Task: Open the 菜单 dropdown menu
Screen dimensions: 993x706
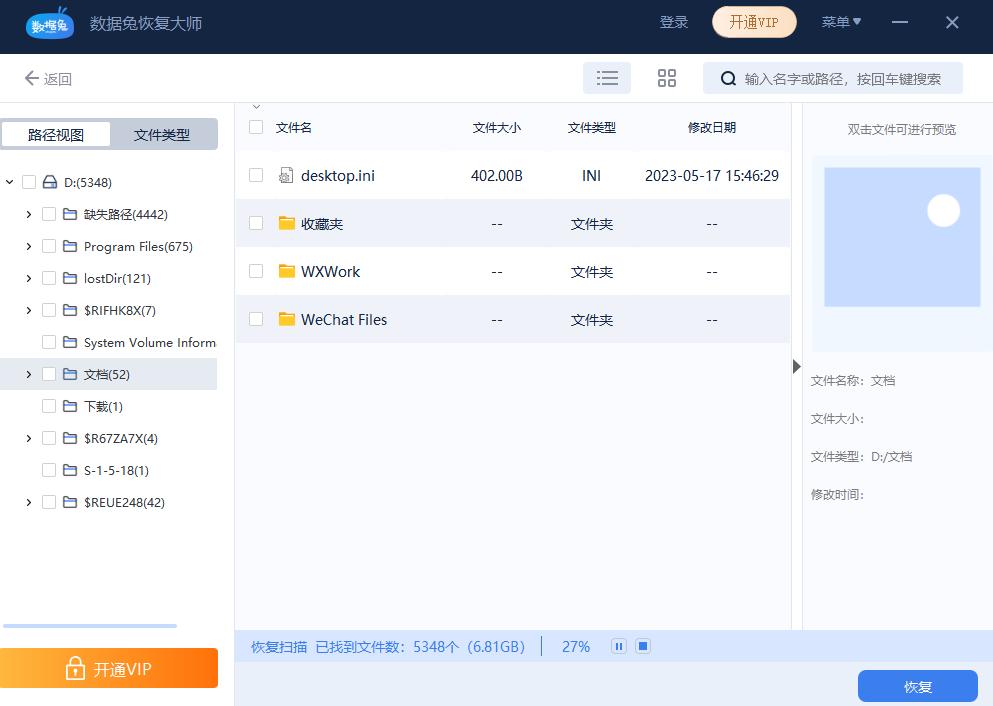Action: [x=841, y=22]
